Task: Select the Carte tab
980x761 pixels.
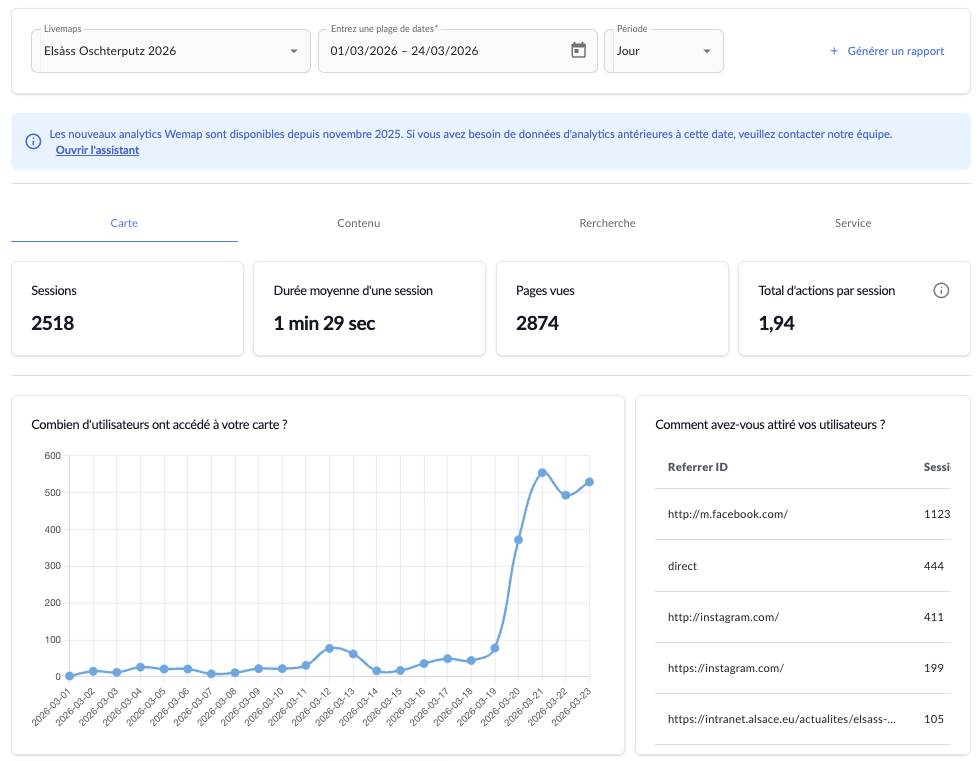Action: click(x=124, y=223)
